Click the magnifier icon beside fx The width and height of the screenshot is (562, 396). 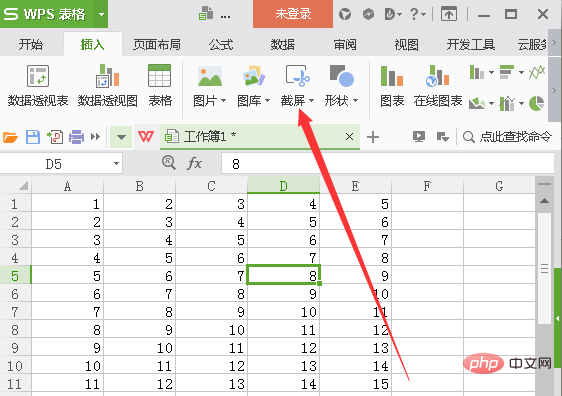(x=169, y=163)
